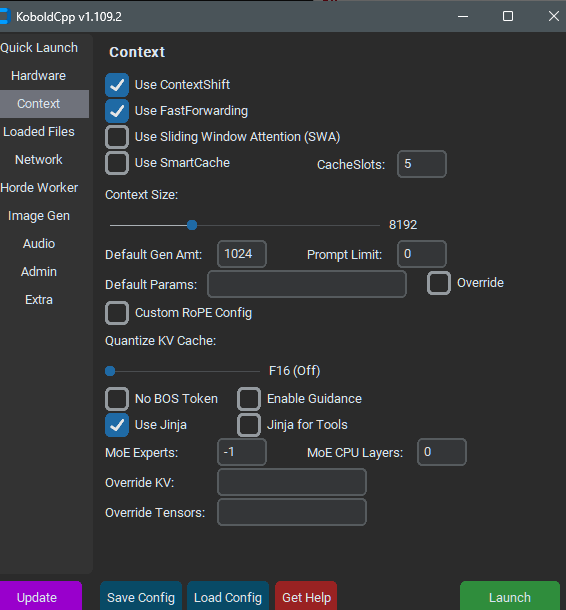Screen dimensions: 566x610
Task: Check Enable Guidance
Action: pyautogui.click(x=249, y=399)
